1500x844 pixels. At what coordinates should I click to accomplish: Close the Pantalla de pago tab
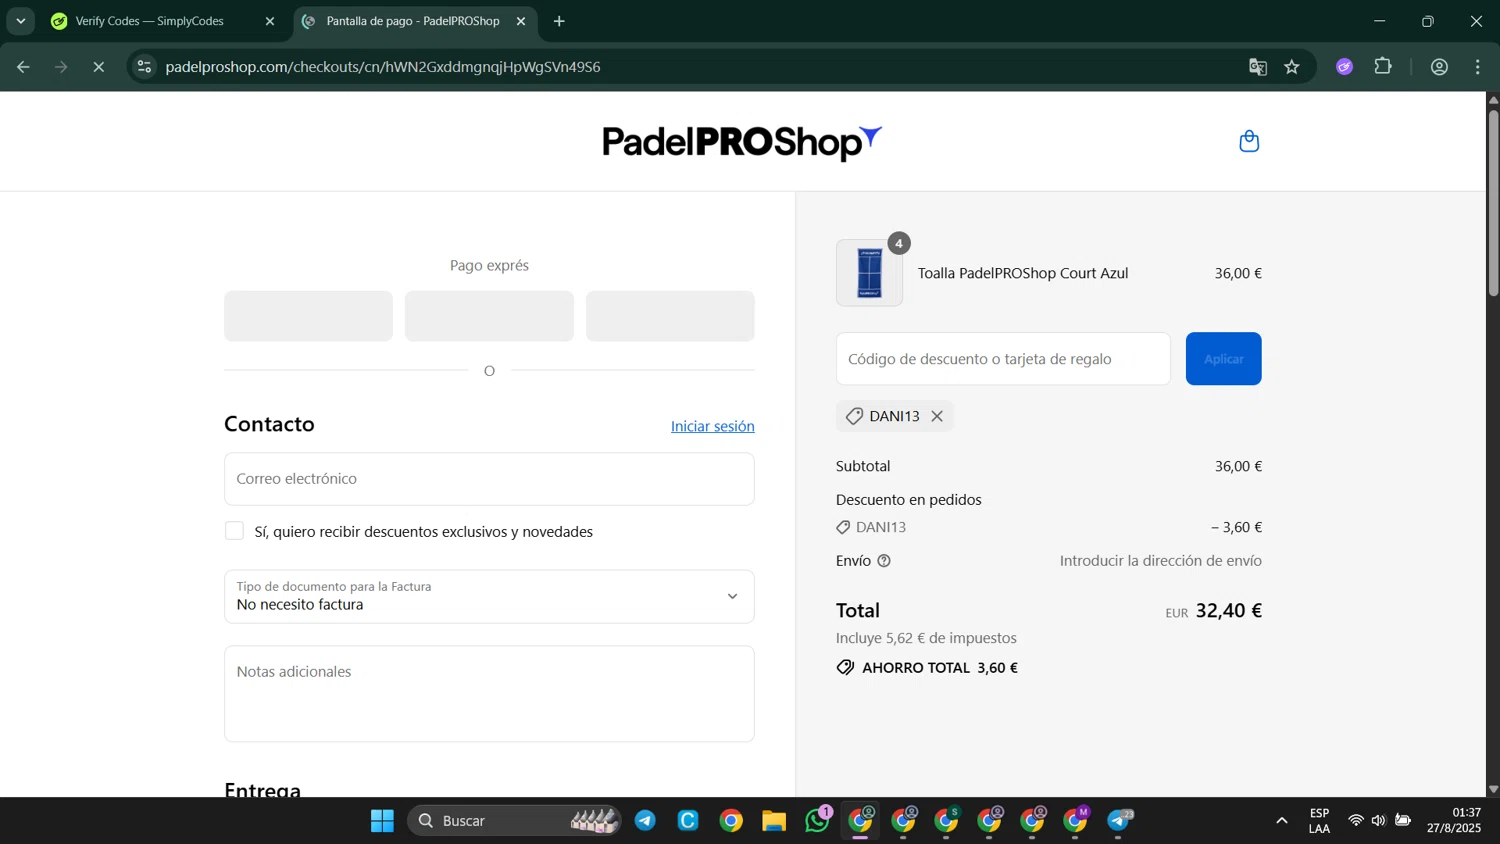tap(521, 21)
